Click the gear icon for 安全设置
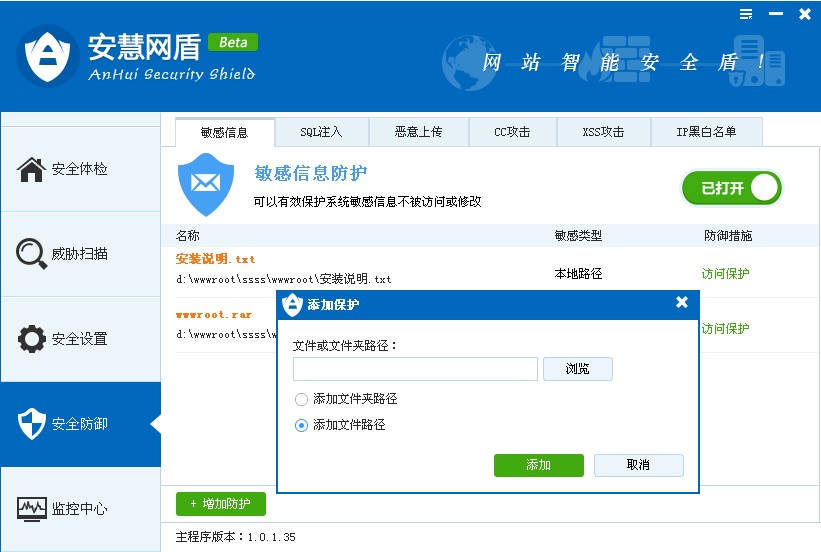This screenshot has height=552, width=821. 31,339
